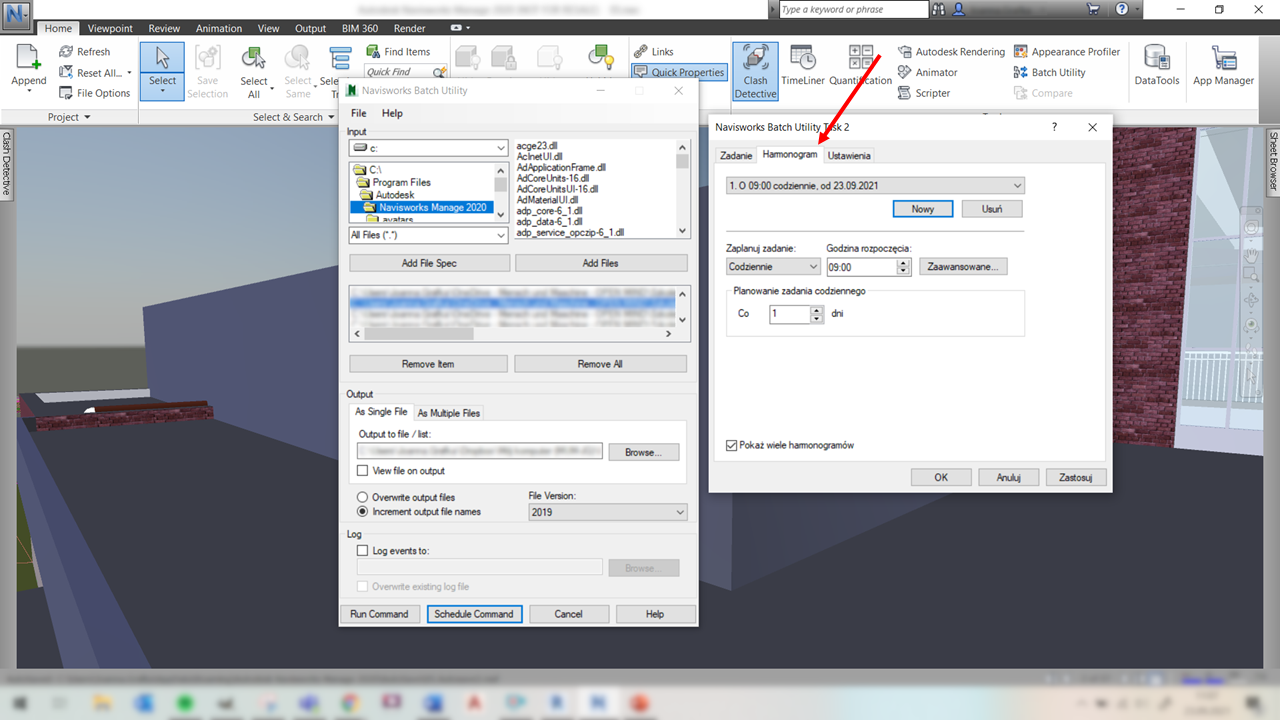Open the TimeLiner tool
This screenshot has width=1280, height=720.
click(x=802, y=68)
